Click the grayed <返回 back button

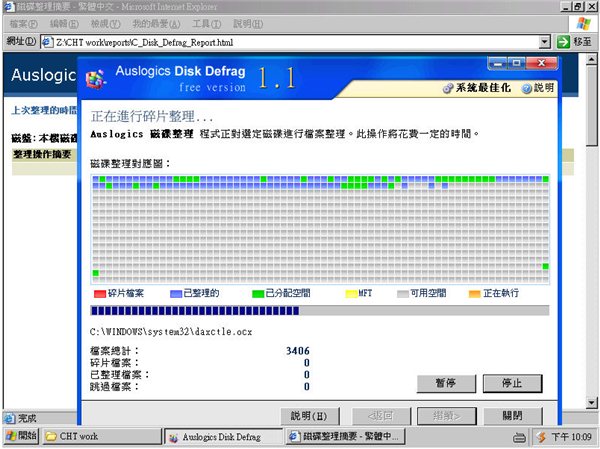tap(381, 416)
